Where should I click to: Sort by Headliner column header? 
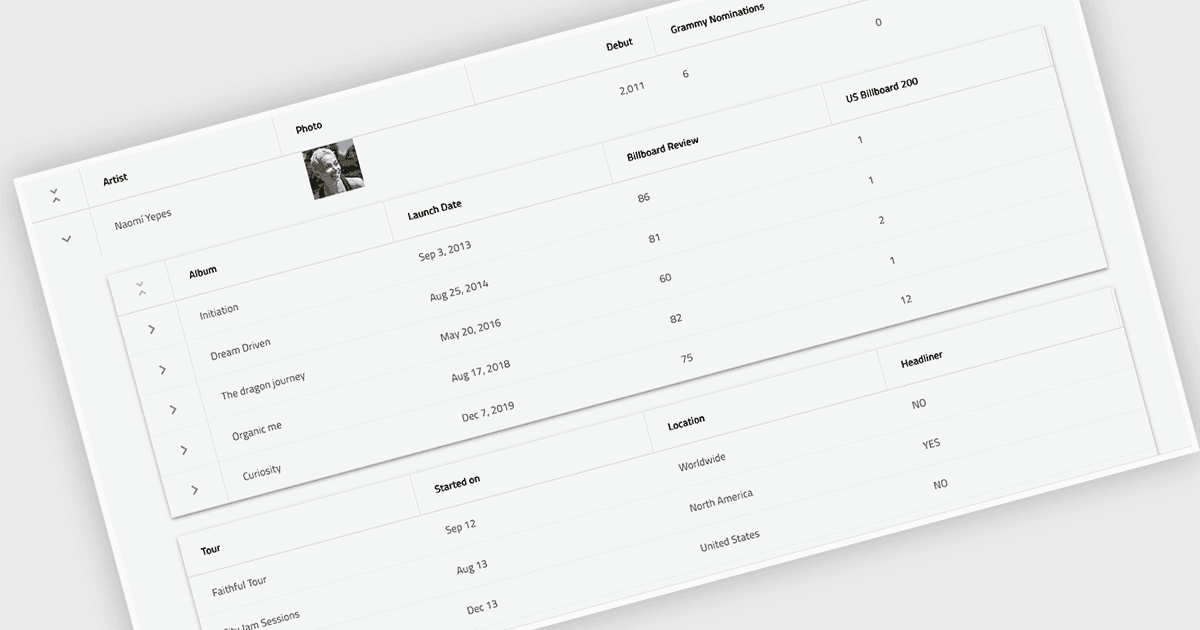(921, 359)
